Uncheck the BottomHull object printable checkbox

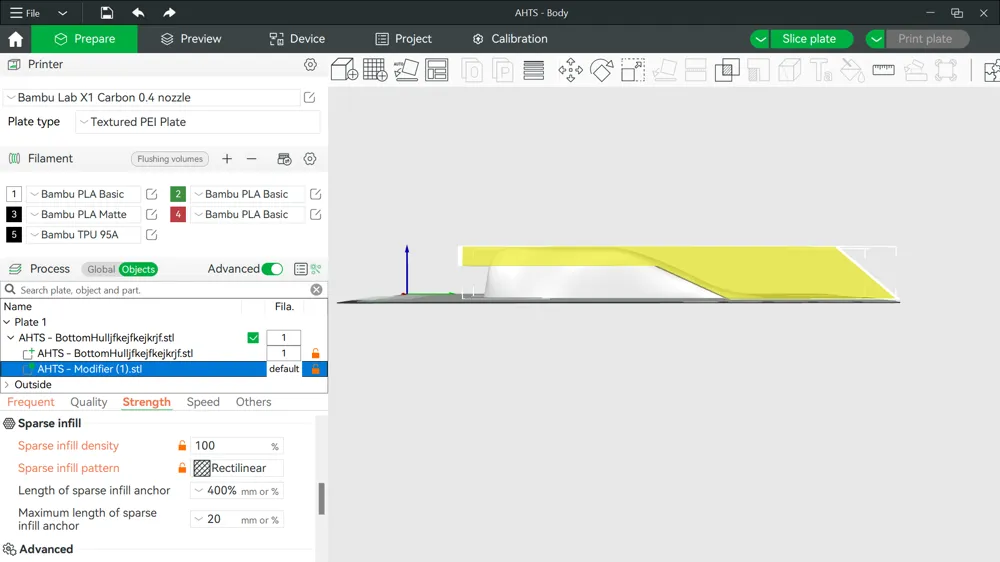253,338
